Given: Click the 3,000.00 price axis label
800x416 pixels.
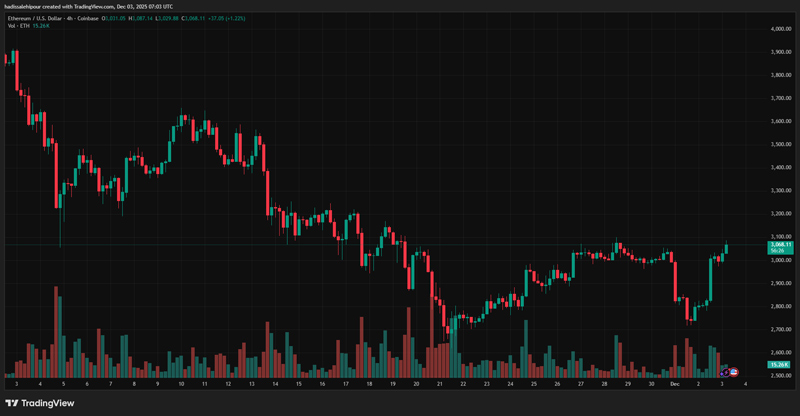Looking at the screenshot, I should pyautogui.click(x=781, y=260).
